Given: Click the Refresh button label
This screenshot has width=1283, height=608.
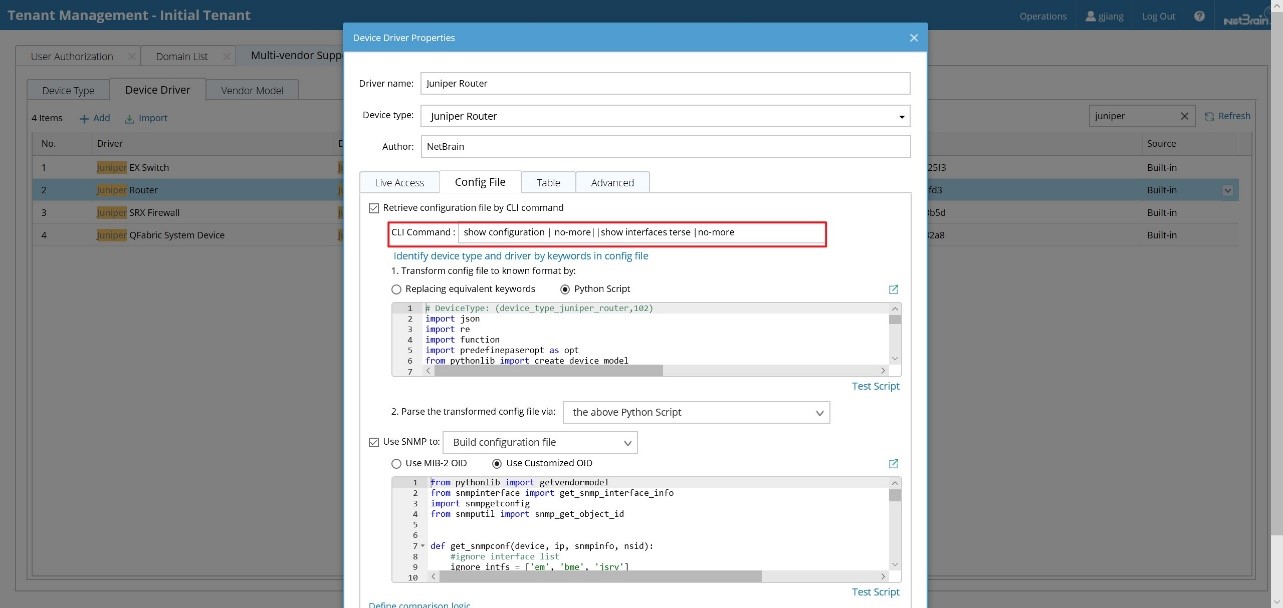Looking at the screenshot, I should [1234, 116].
